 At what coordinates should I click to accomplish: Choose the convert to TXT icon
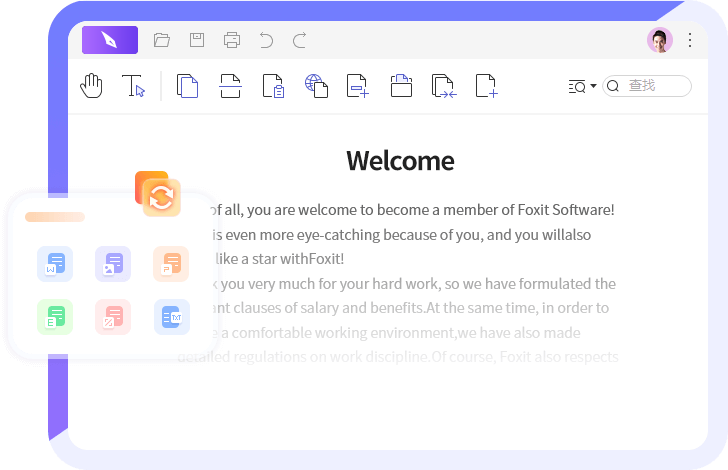[171, 317]
